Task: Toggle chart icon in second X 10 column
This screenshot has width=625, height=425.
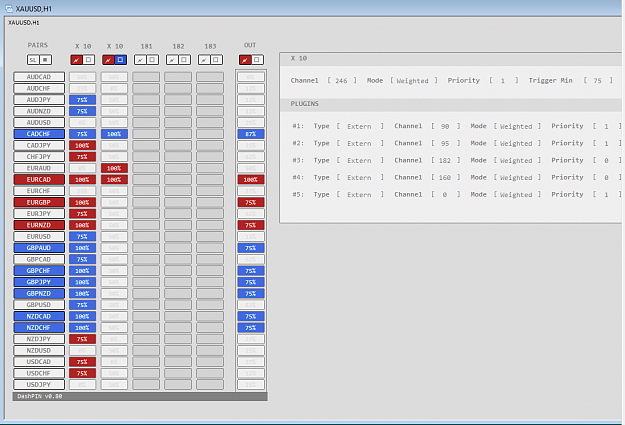Action: click(x=108, y=60)
